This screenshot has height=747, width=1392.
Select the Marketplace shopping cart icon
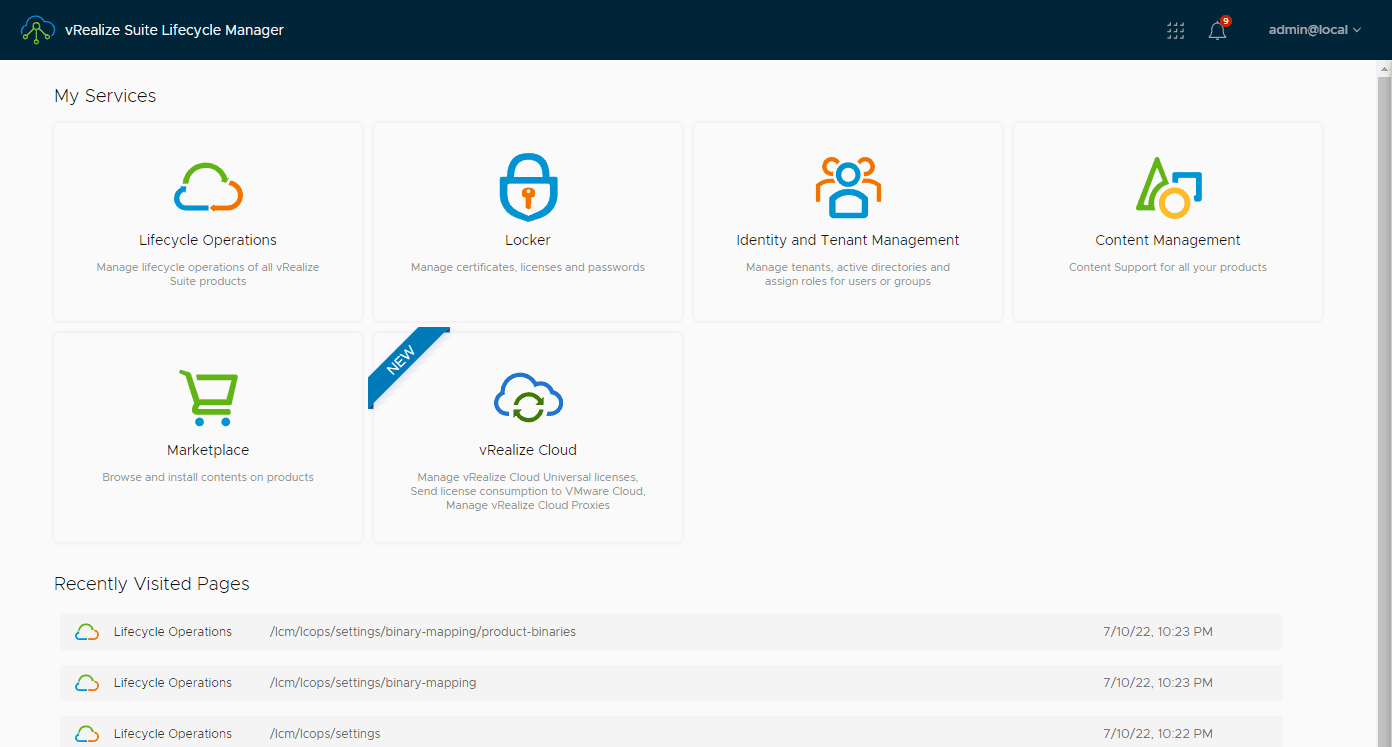207,397
